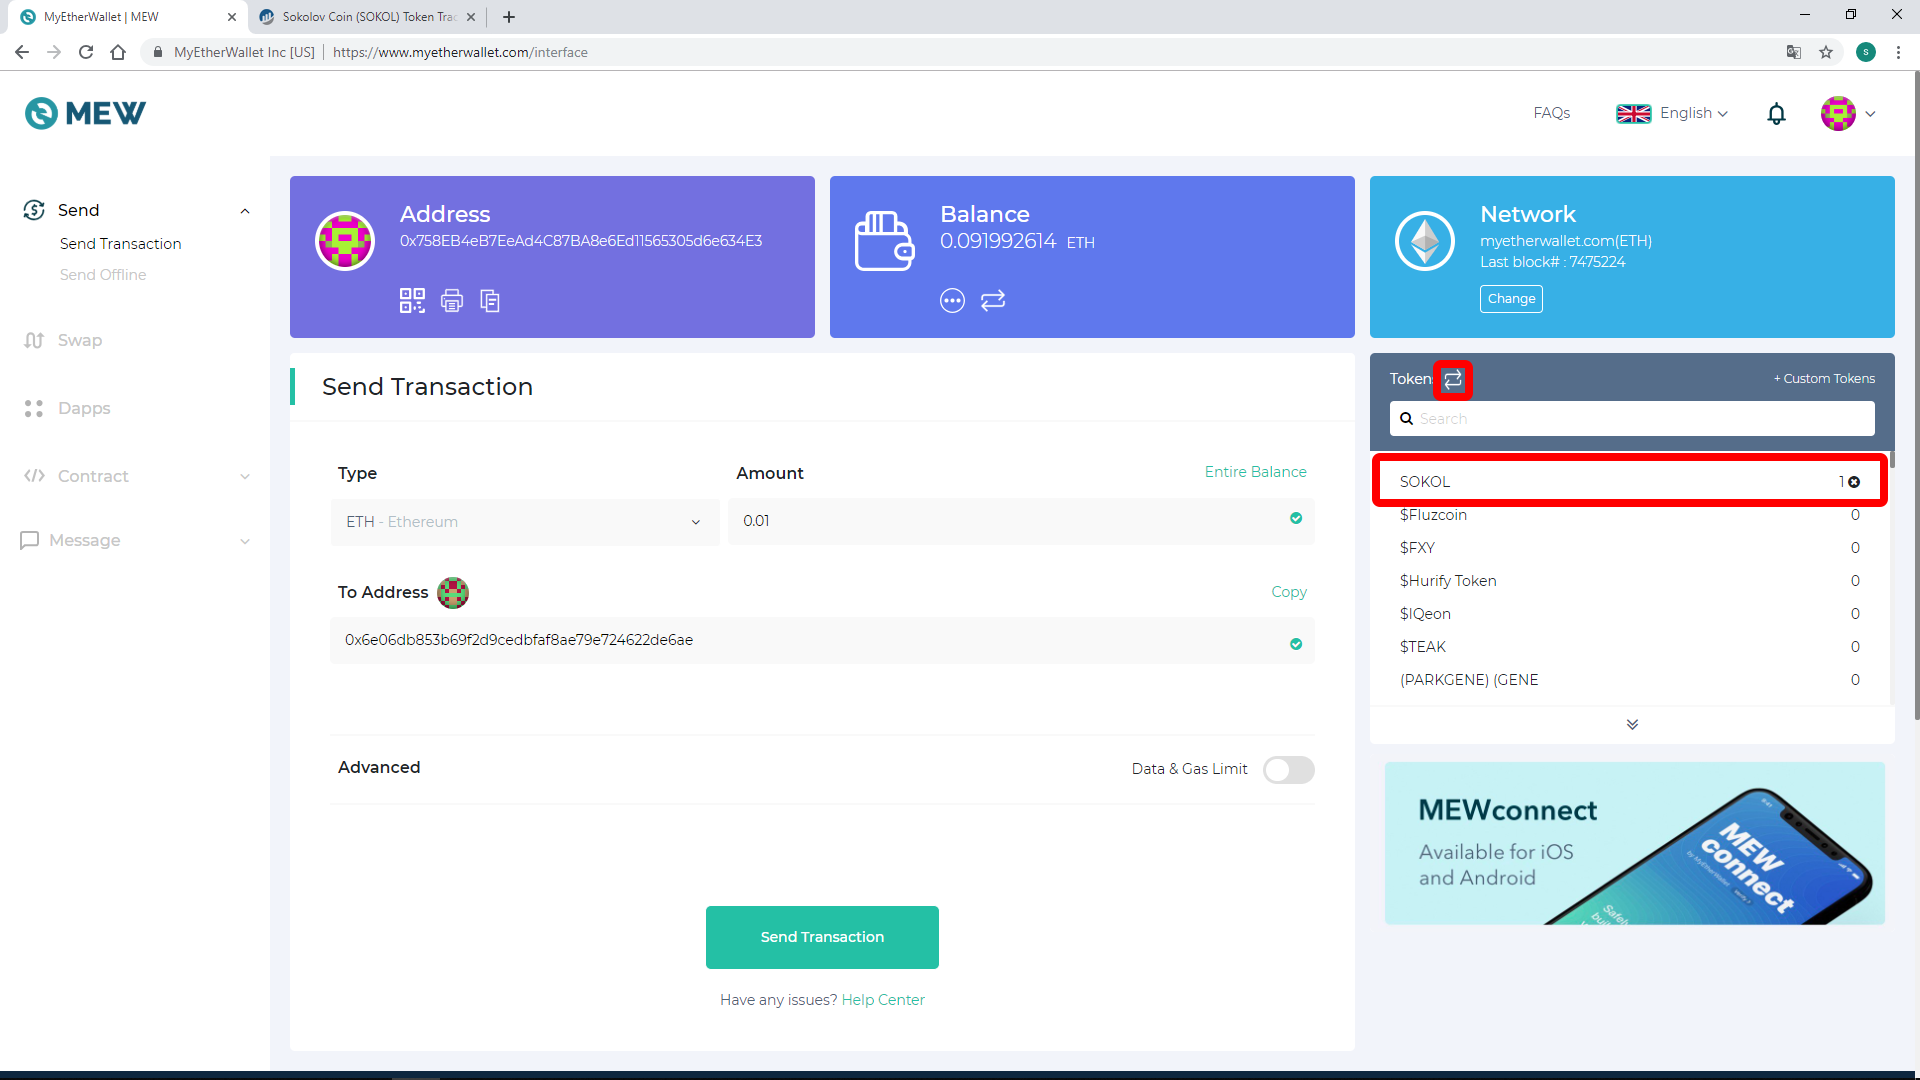
Task: Select the $Hurify Token row
Action: tap(1630, 581)
